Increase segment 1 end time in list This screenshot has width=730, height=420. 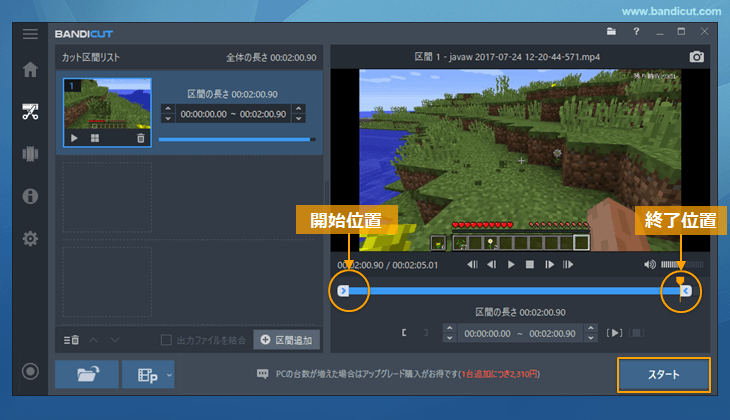point(298,108)
